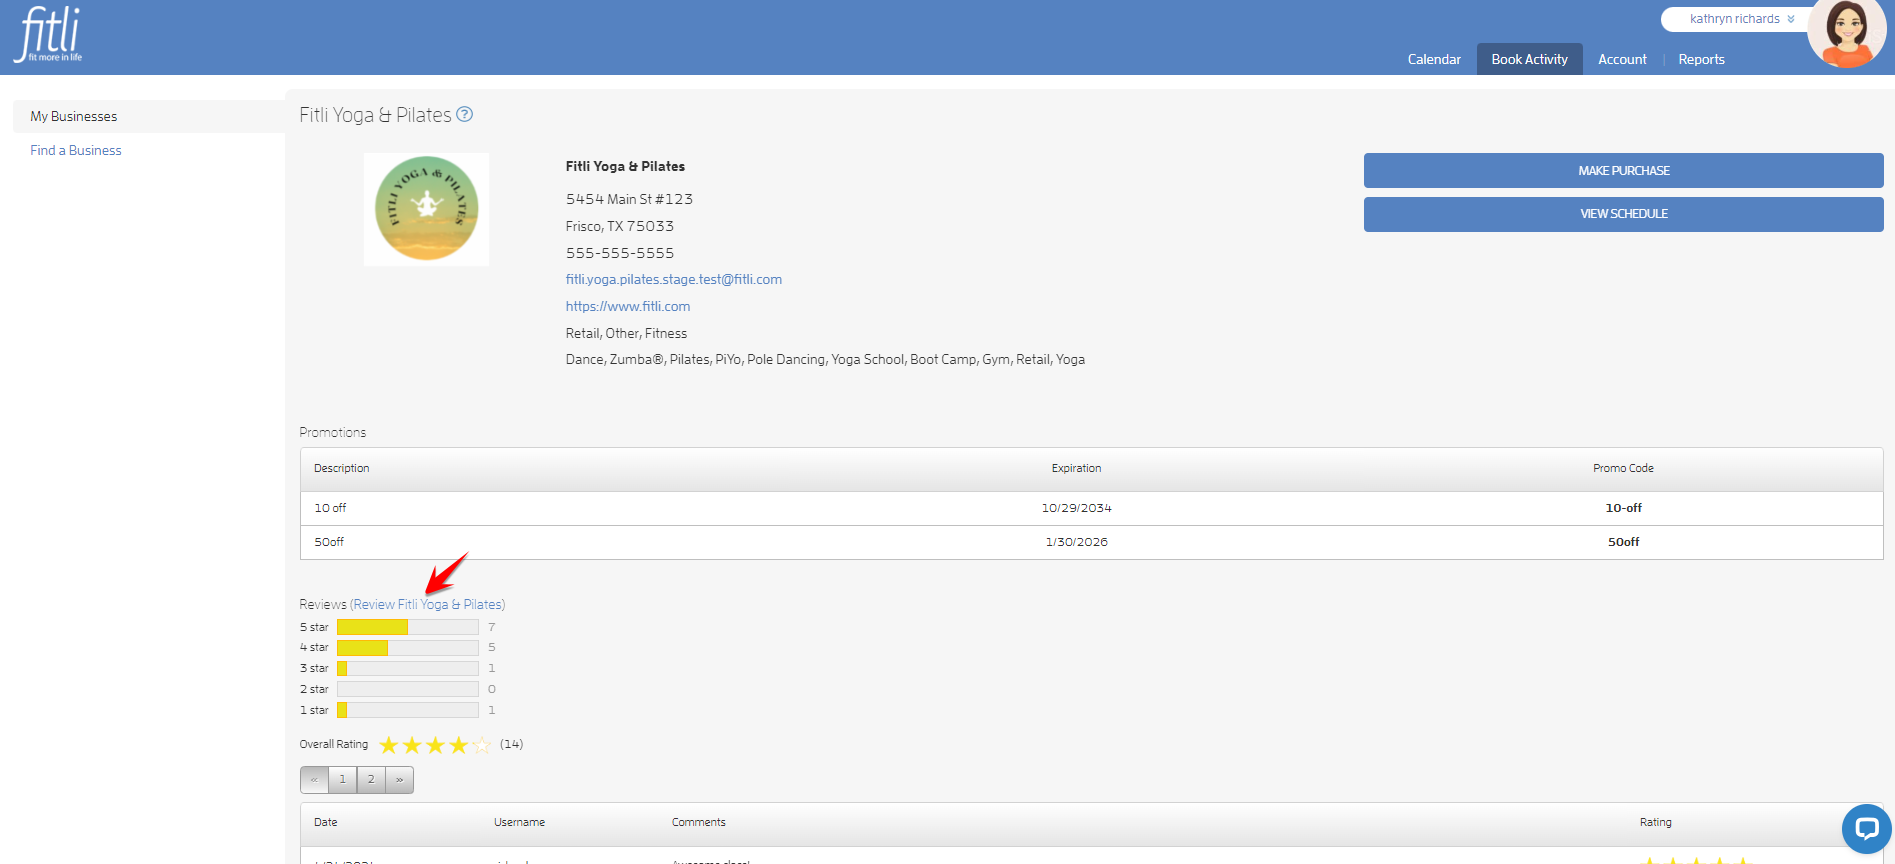The height and width of the screenshot is (864, 1895).
Task: Open the https://www.fitli.com link
Action: pyautogui.click(x=628, y=306)
